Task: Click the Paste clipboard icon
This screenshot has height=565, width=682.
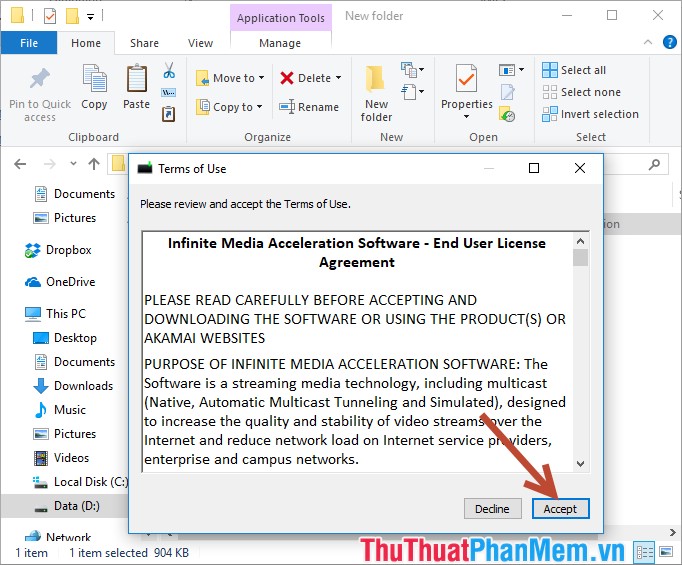Action: coord(137,78)
